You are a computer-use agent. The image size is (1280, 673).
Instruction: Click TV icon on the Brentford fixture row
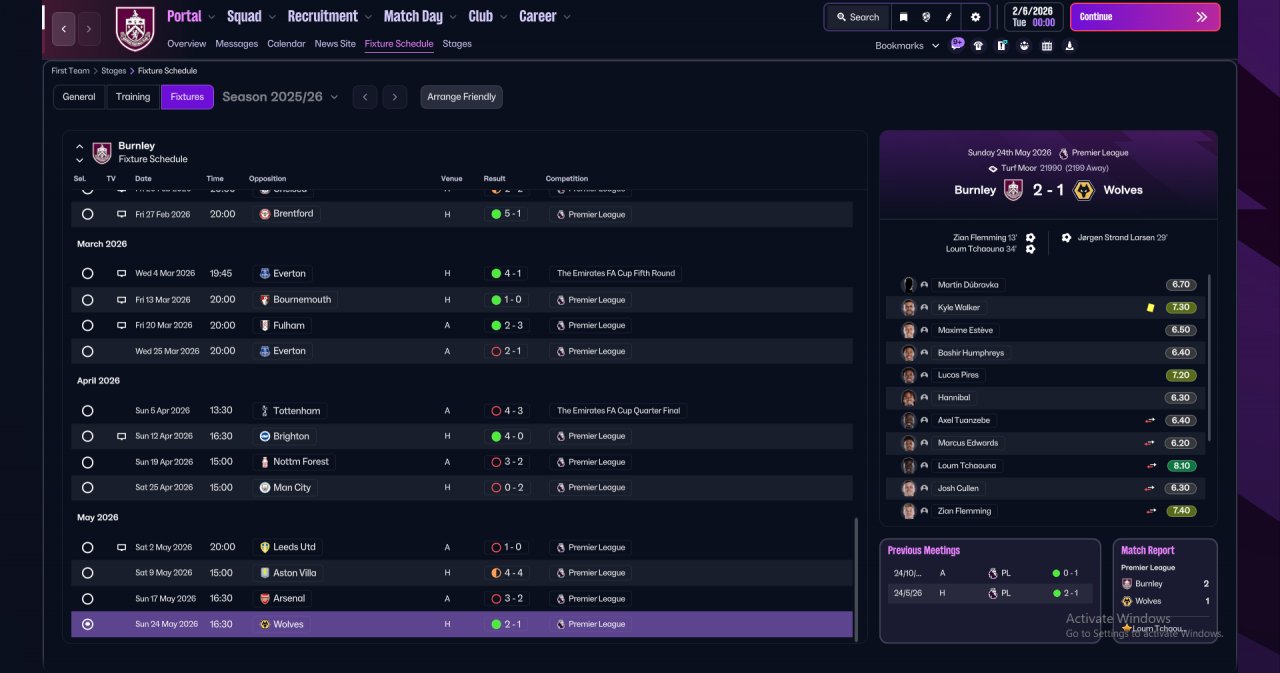click(x=122, y=214)
